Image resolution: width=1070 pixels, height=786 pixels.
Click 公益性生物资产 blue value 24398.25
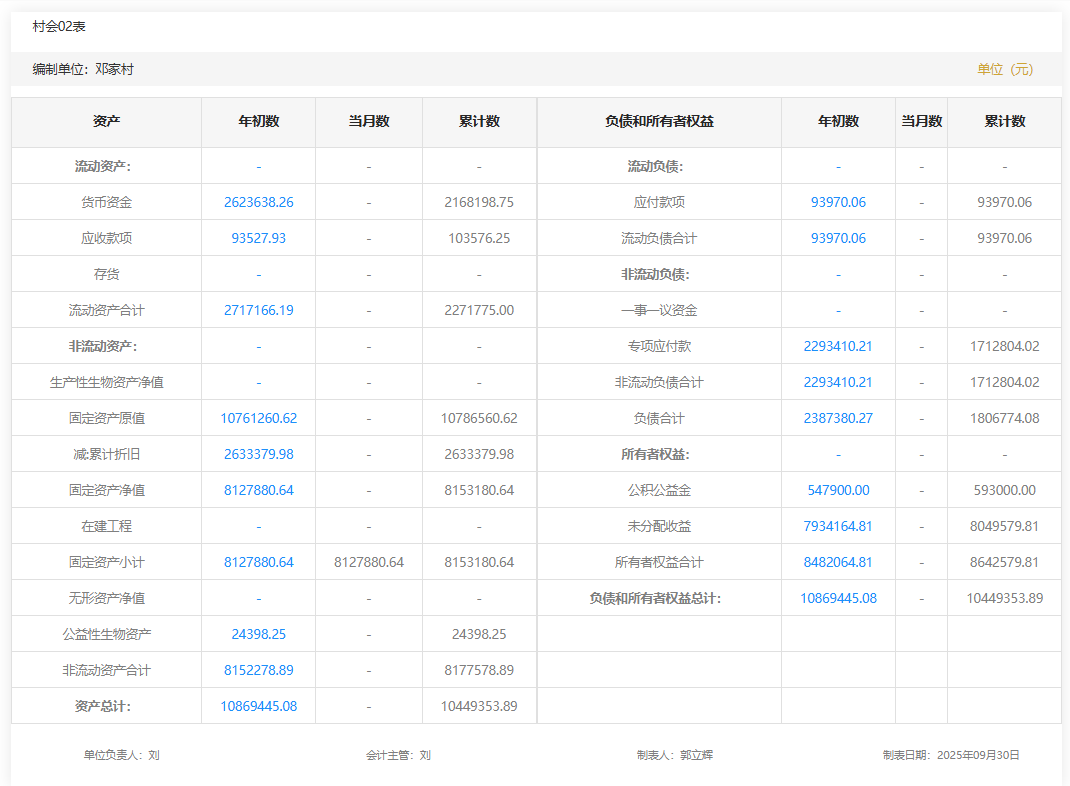pos(258,634)
